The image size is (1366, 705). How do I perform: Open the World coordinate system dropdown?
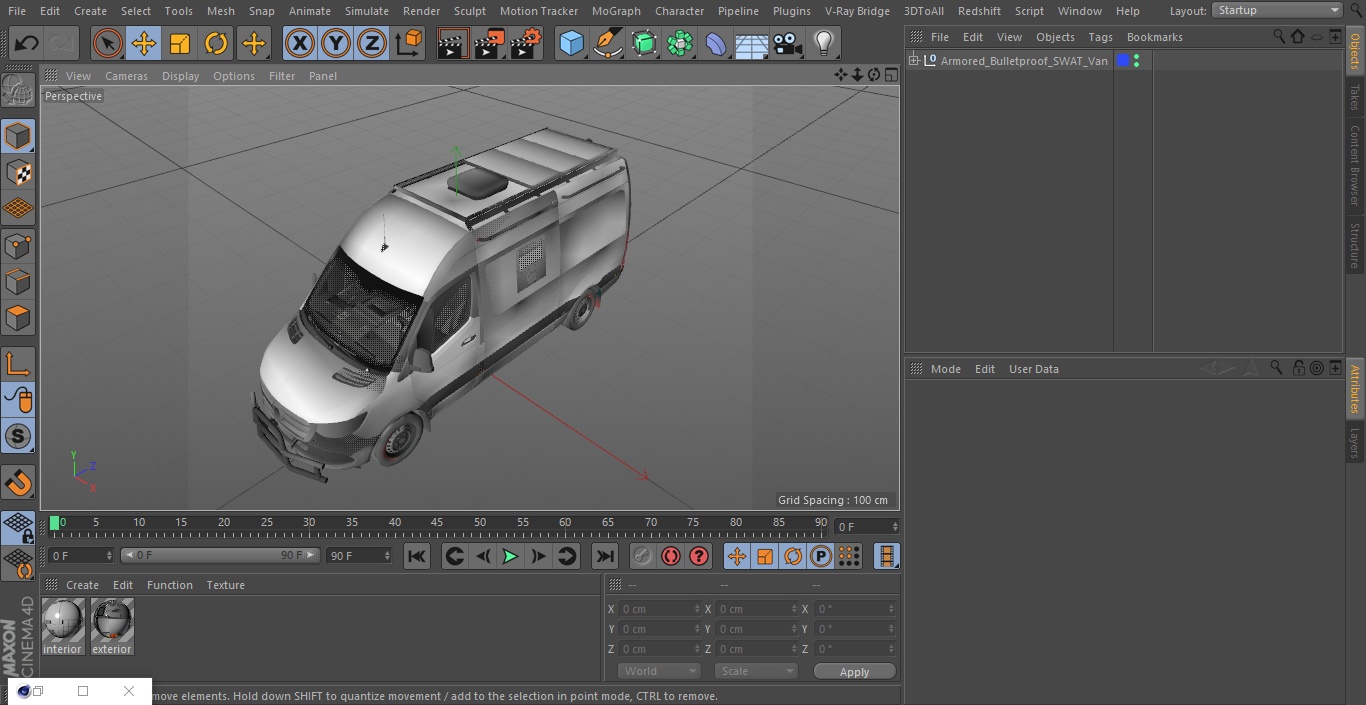pyautogui.click(x=658, y=671)
